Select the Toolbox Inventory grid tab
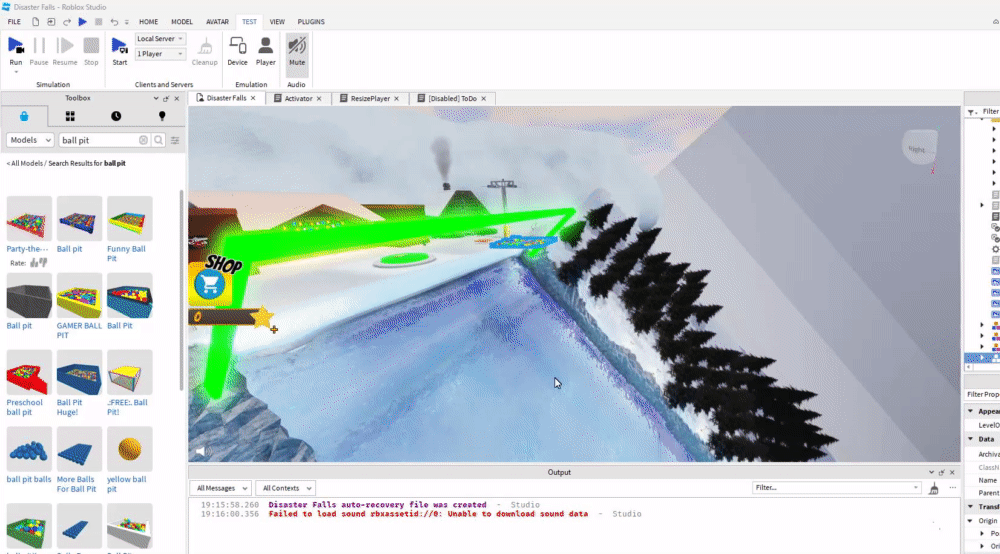 (70, 116)
